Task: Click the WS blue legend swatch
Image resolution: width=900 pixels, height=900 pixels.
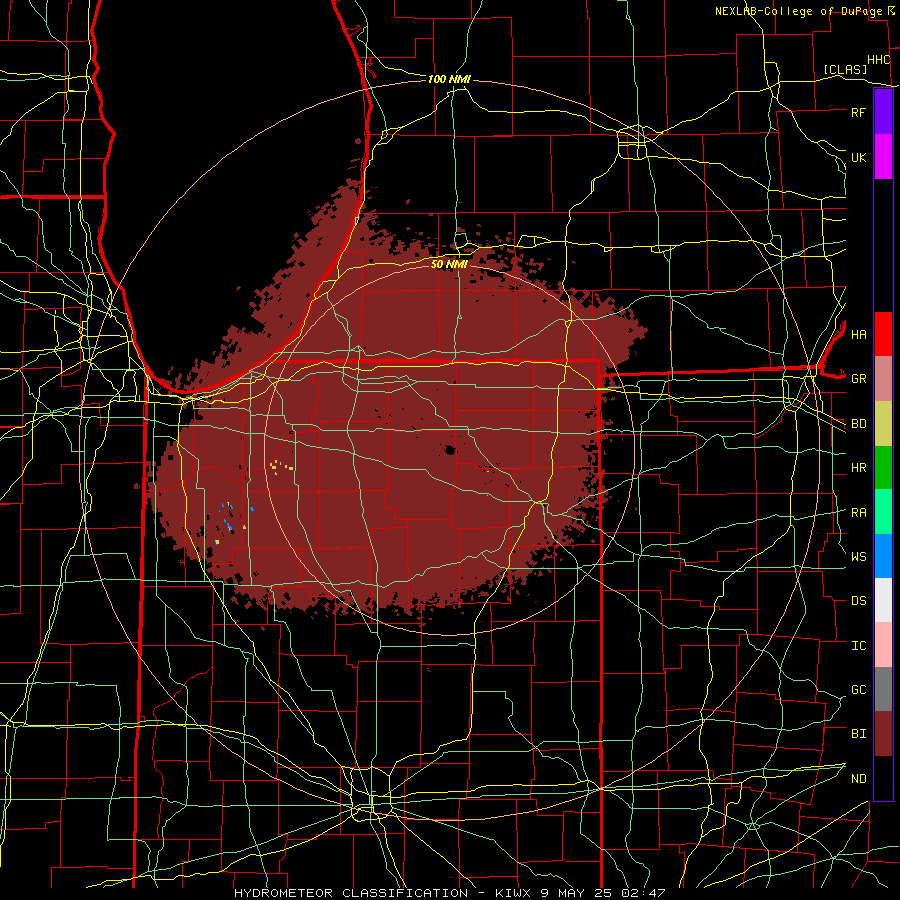Action: pos(883,556)
